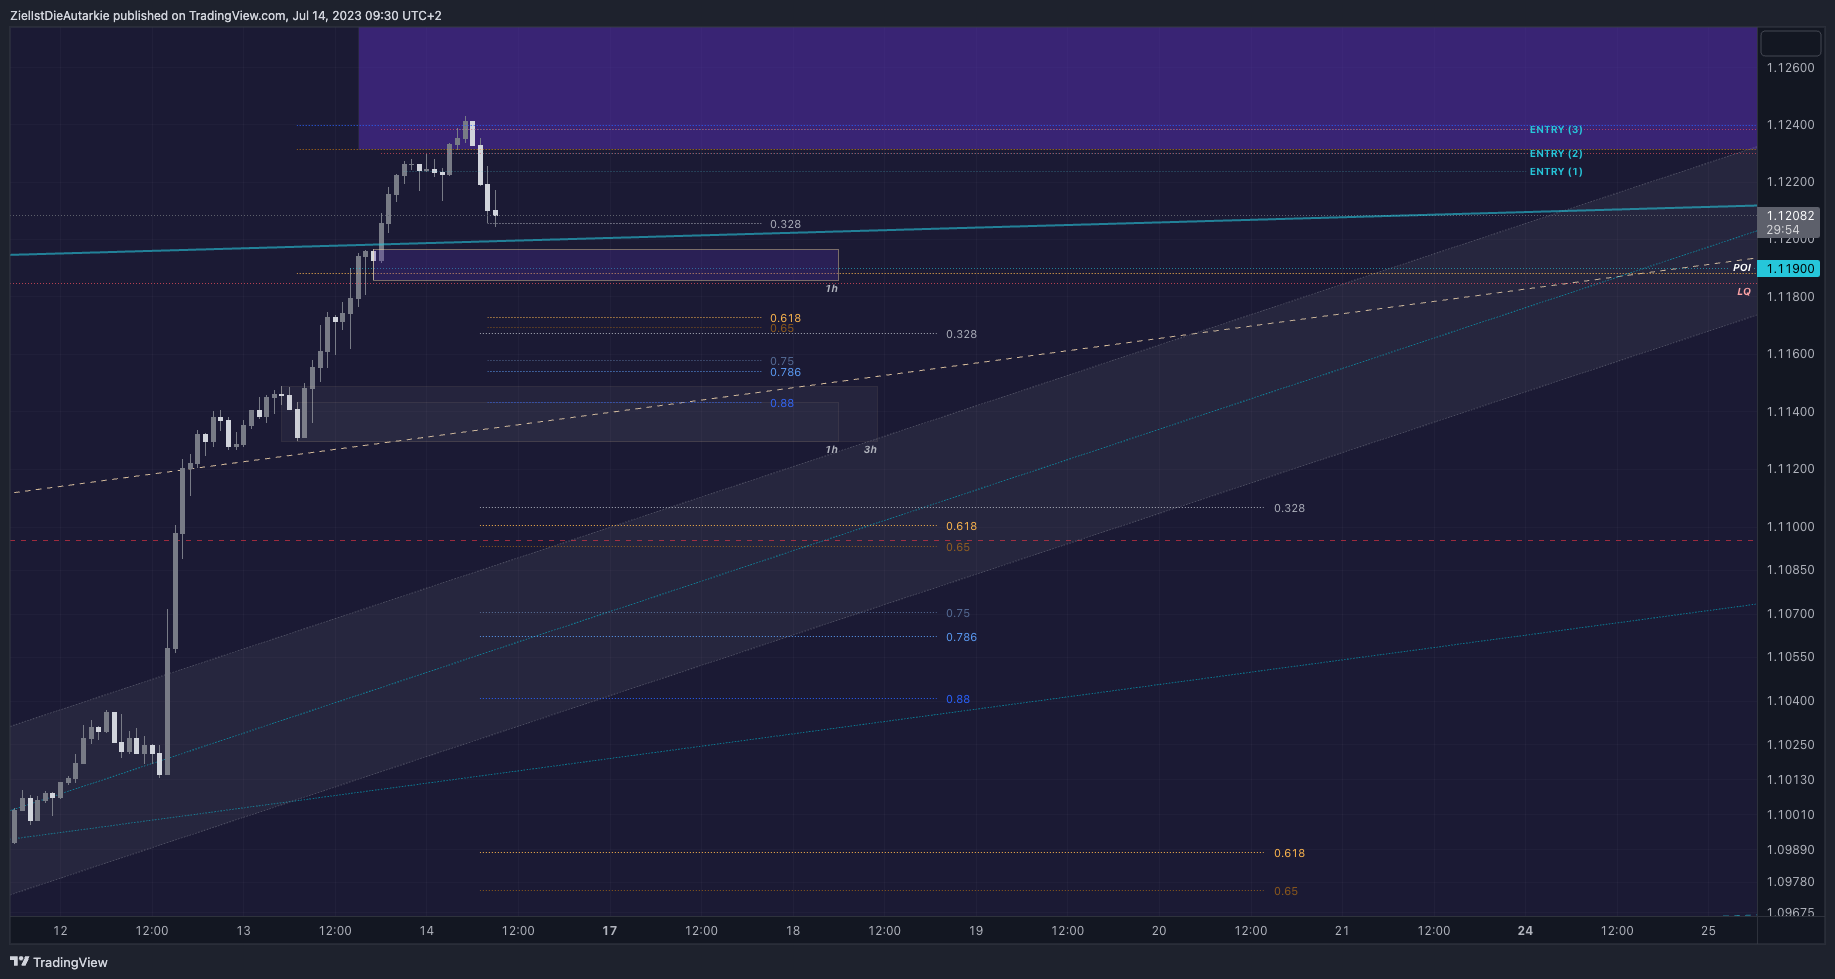Click the 1.10130 price axis value
The width and height of the screenshot is (1835, 979).
(x=1790, y=780)
